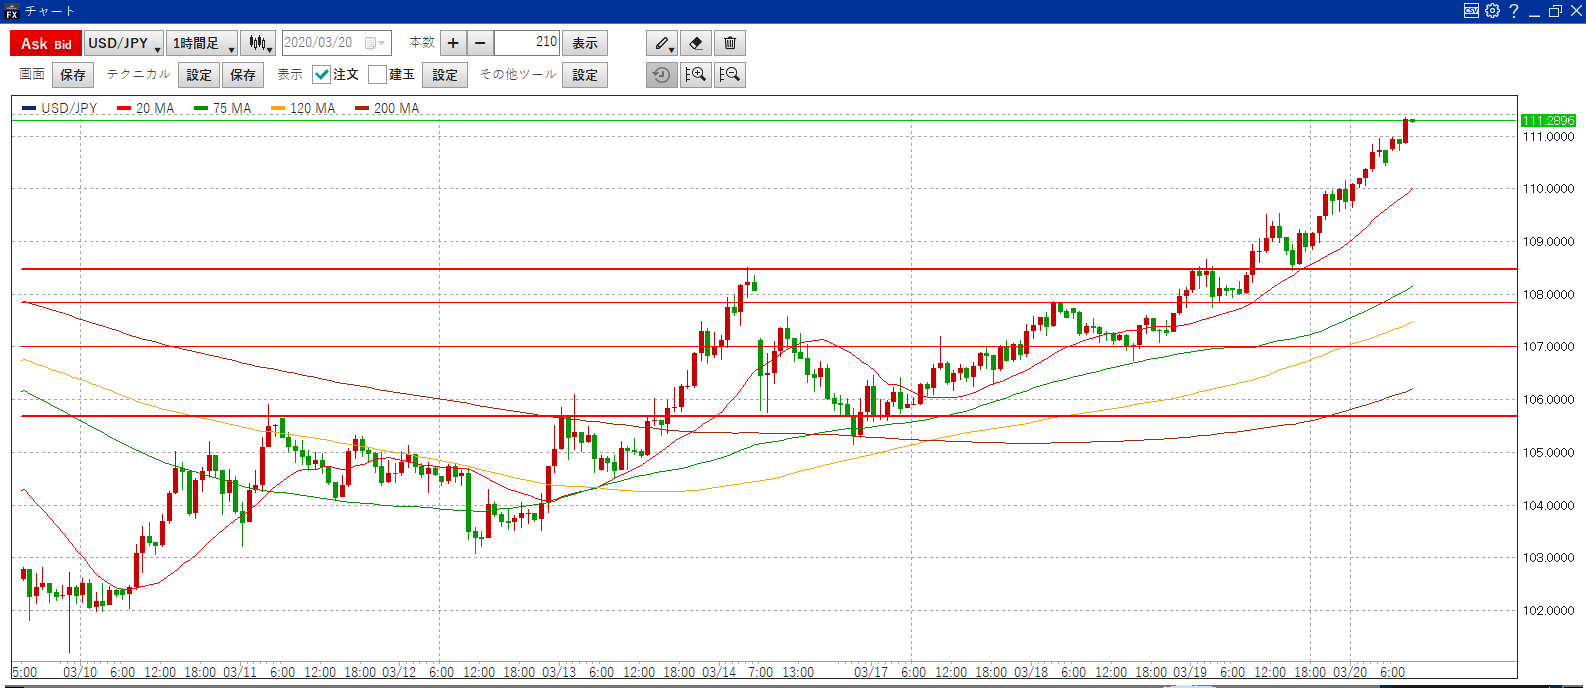1586x688 pixels.
Task: Check the 建玉 display checkbox
Action: point(377,75)
